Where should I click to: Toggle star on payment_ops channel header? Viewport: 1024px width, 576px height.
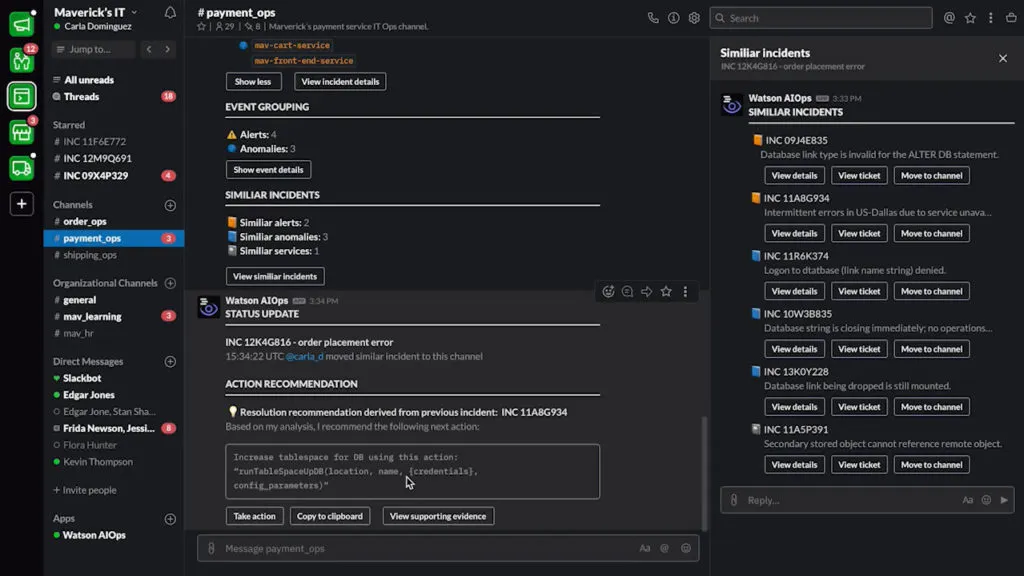202,27
